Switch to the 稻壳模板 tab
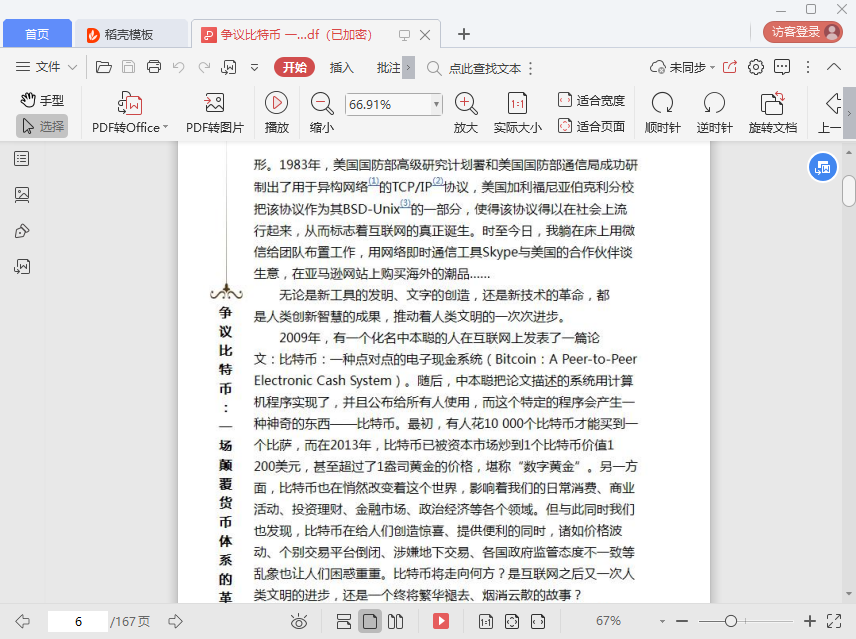856x639 pixels. pyautogui.click(x=131, y=34)
